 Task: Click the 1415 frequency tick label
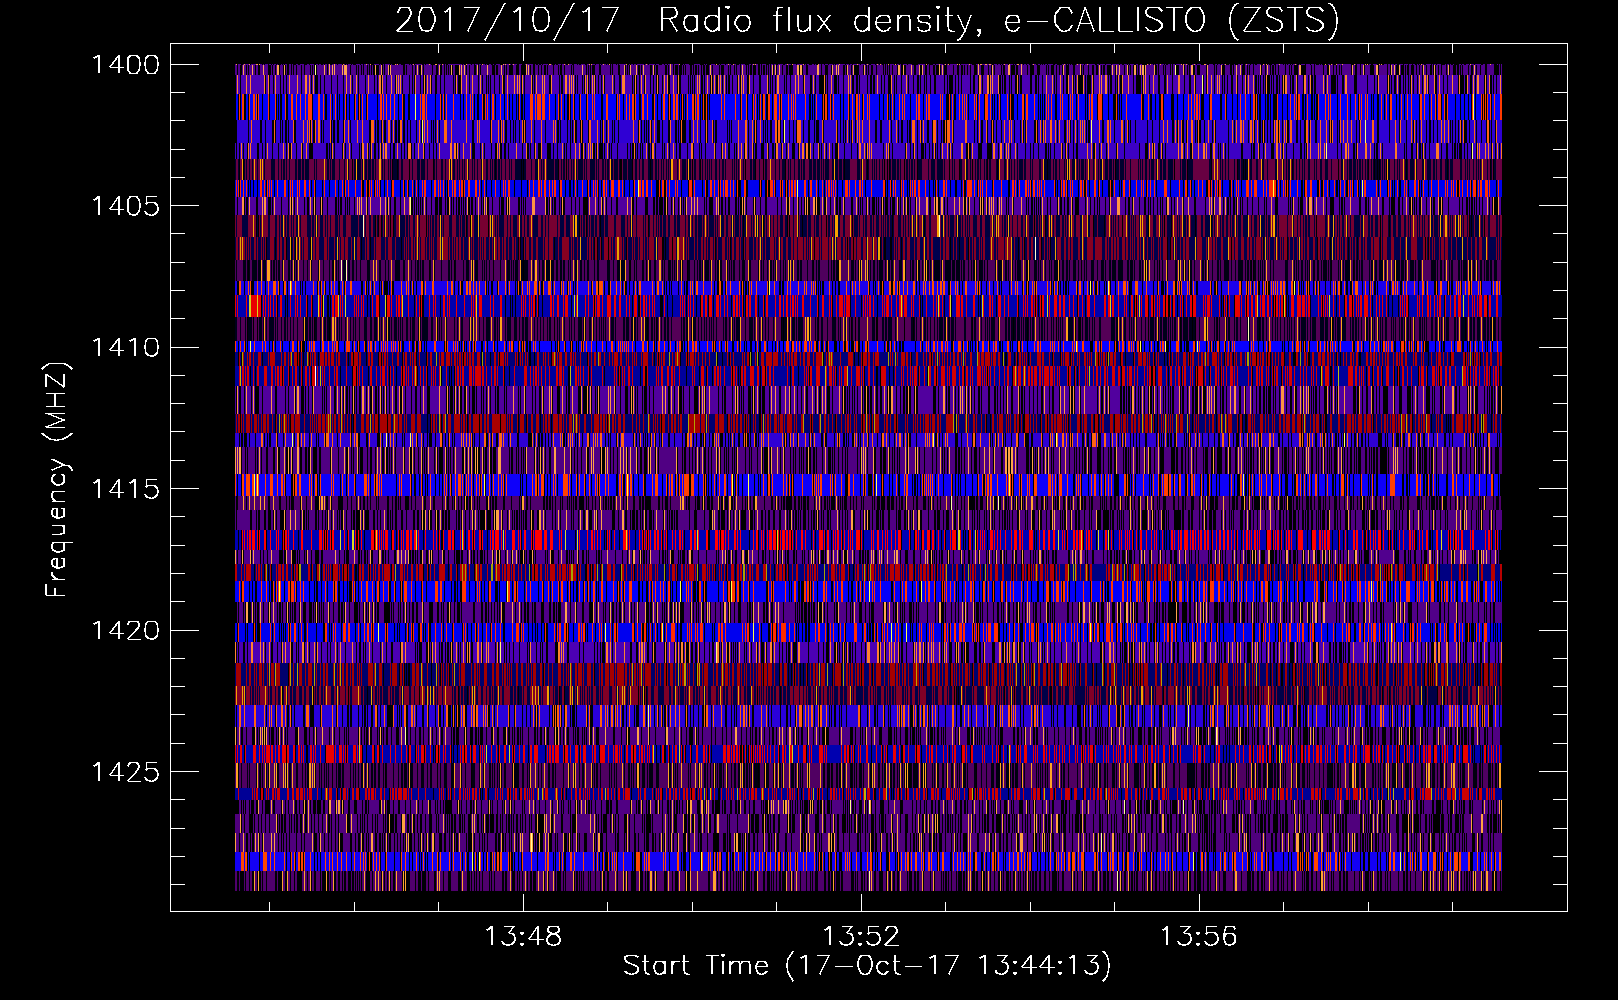[x=125, y=489]
